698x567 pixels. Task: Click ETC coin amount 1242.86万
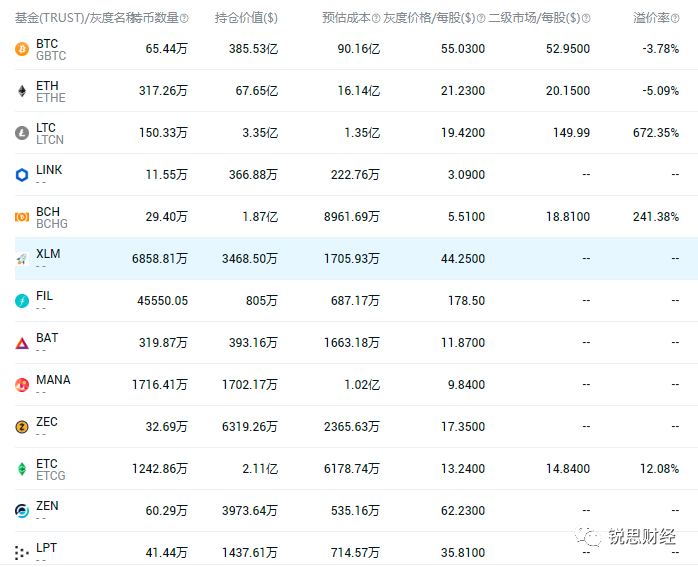(x=160, y=469)
